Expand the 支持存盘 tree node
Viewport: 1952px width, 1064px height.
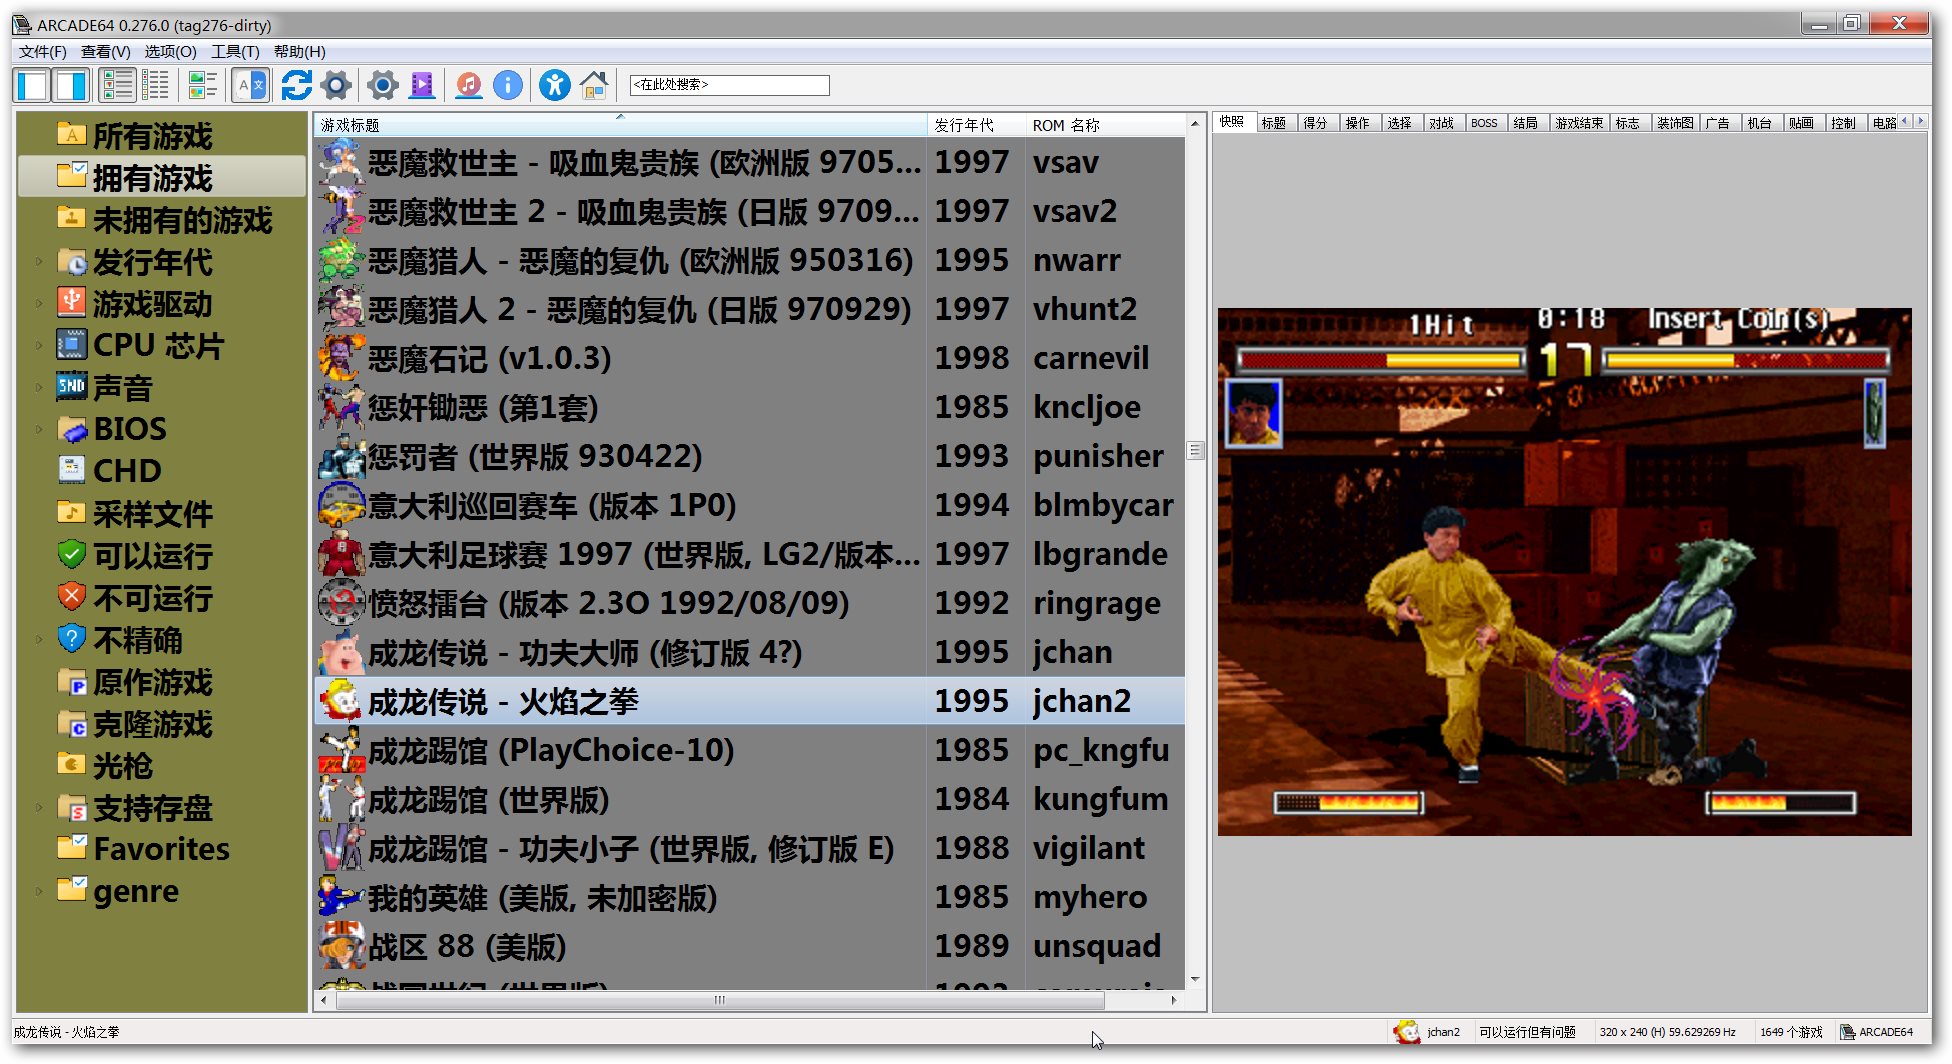39,808
